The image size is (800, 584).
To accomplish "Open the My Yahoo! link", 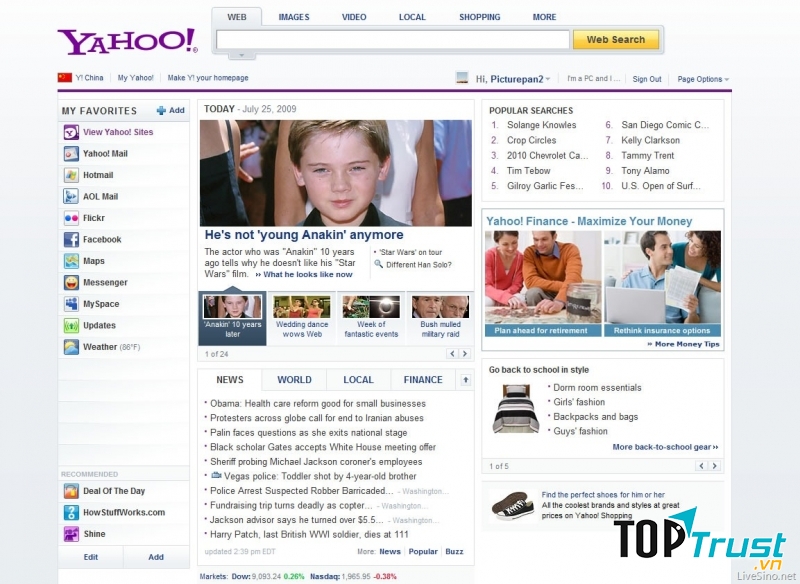I will 135,78.
